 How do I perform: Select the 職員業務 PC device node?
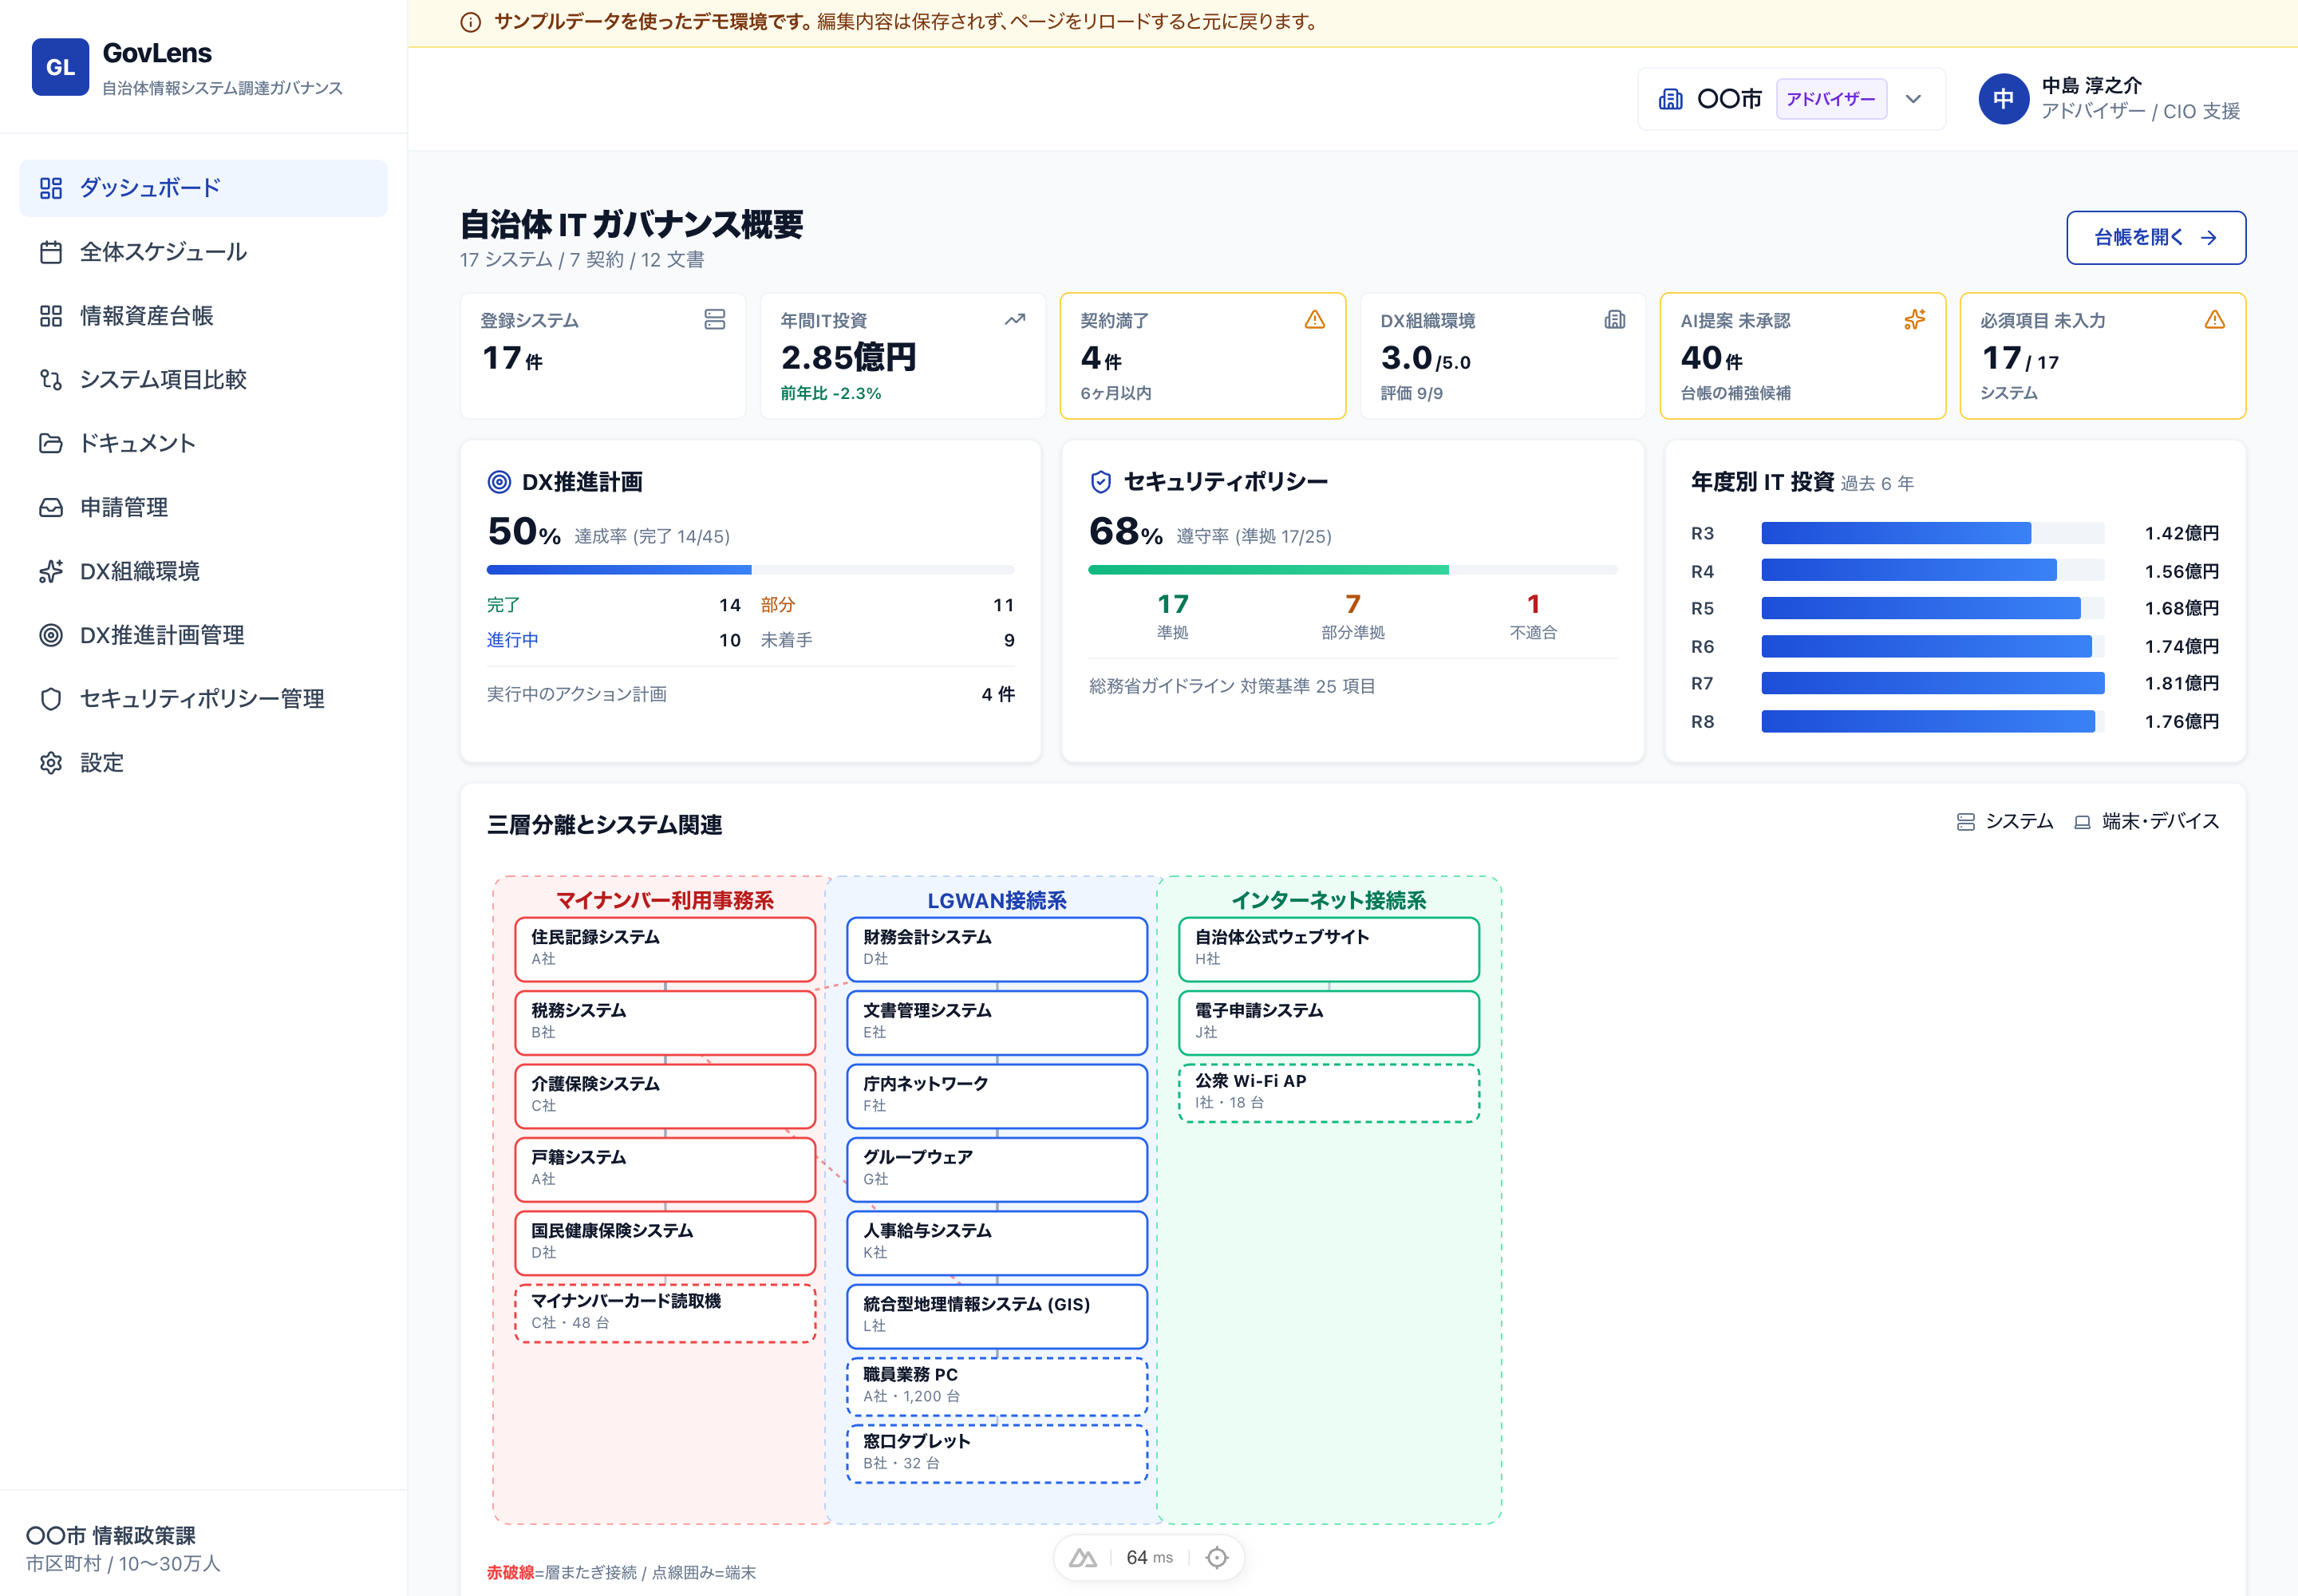click(x=997, y=1386)
